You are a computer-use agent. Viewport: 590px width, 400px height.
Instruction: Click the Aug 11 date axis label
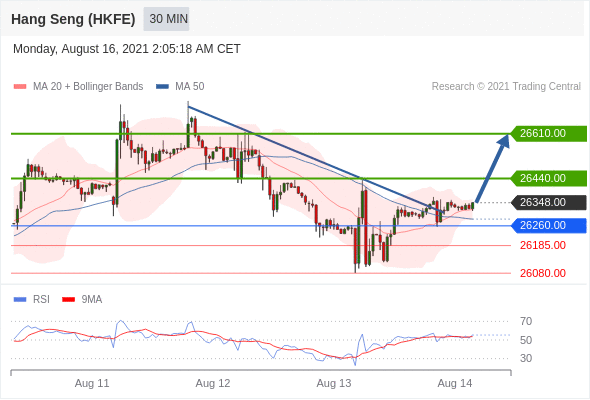click(x=92, y=383)
